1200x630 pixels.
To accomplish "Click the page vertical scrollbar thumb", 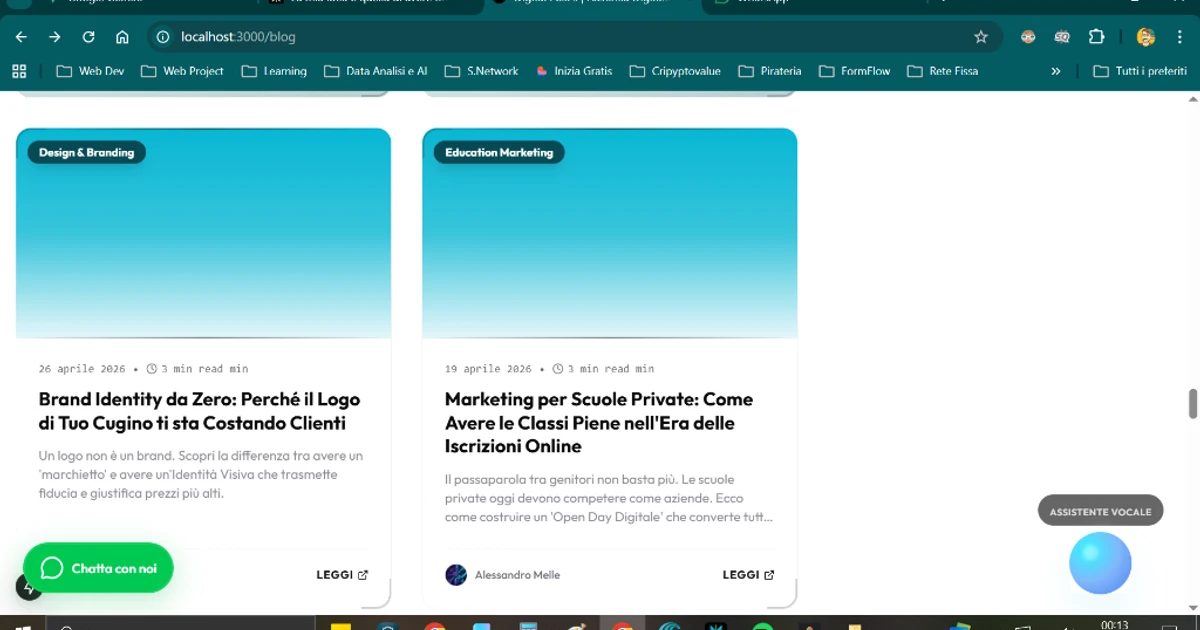I will point(1192,404).
